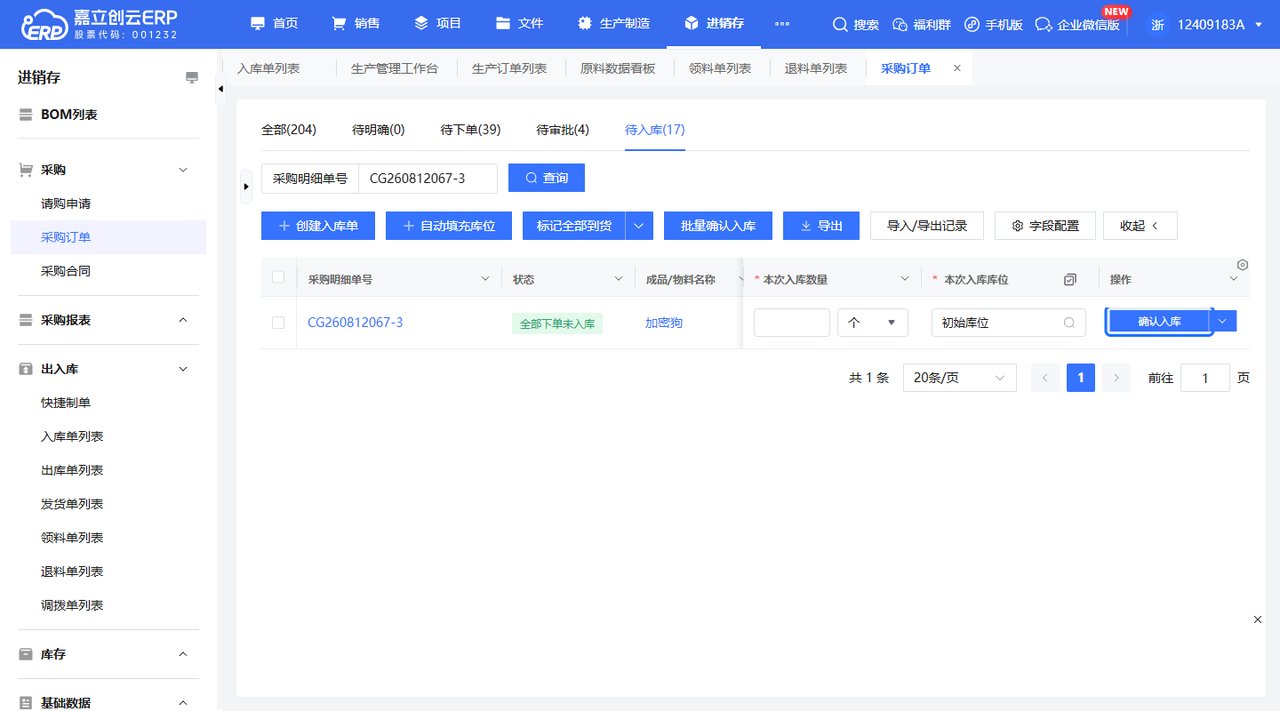Click the 前往 page number input
The height and width of the screenshot is (711, 1280).
coord(1205,378)
